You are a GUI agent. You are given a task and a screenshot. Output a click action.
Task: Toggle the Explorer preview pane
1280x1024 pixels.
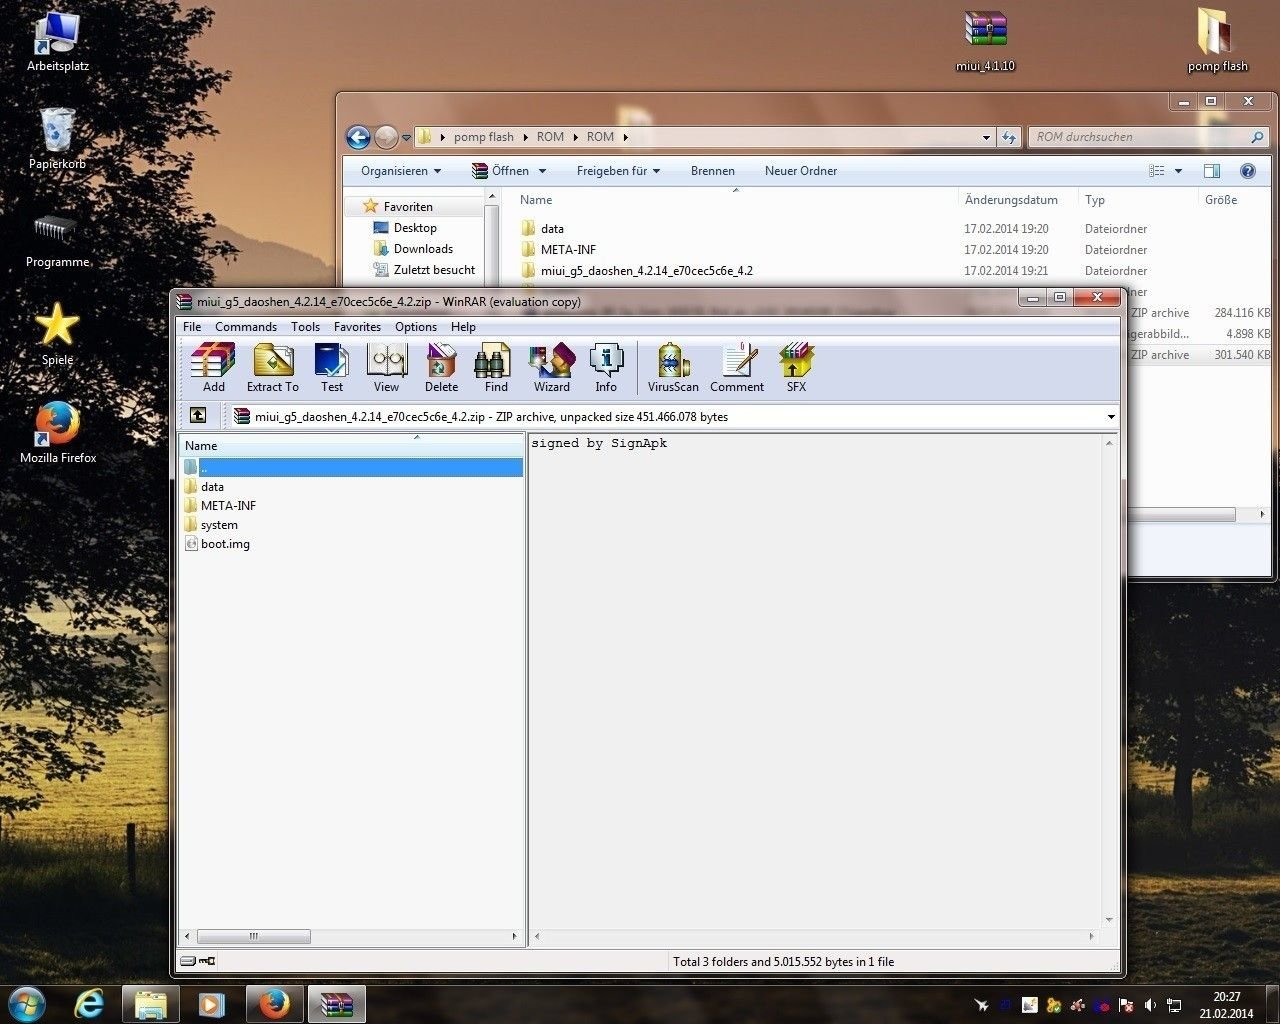pyautogui.click(x=1212, y=171)
